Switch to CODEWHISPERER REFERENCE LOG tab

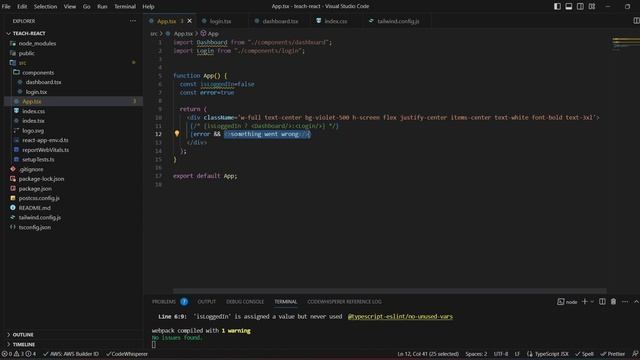coord(344,302)
